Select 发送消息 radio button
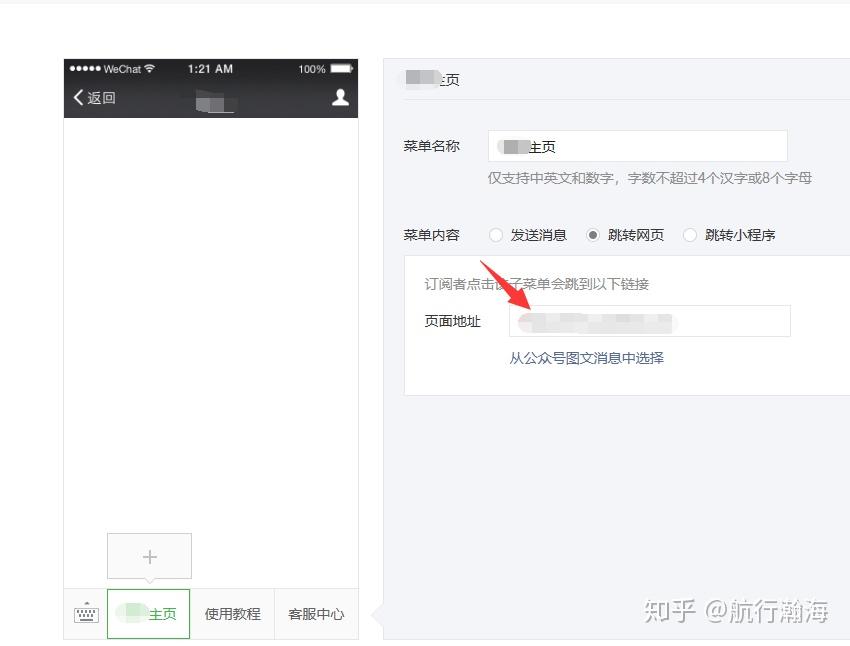Image resolution: width=850 pixels, height=646 pixels. pos(495,235)
